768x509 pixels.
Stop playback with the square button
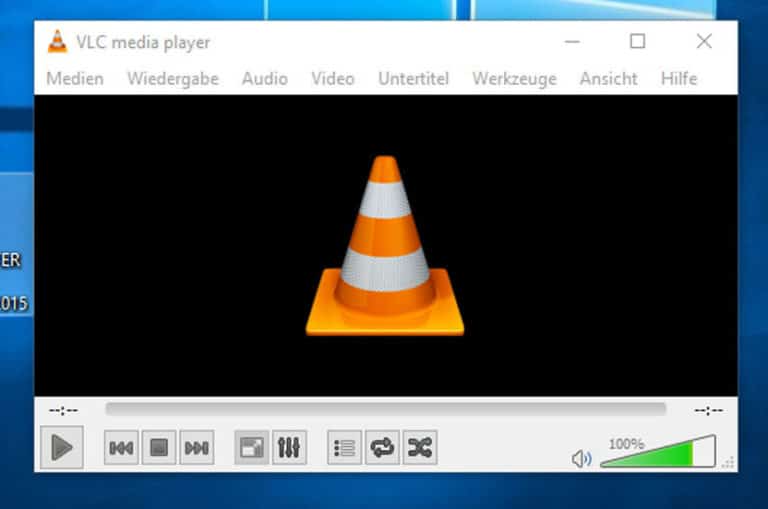[x=159, y=447]
